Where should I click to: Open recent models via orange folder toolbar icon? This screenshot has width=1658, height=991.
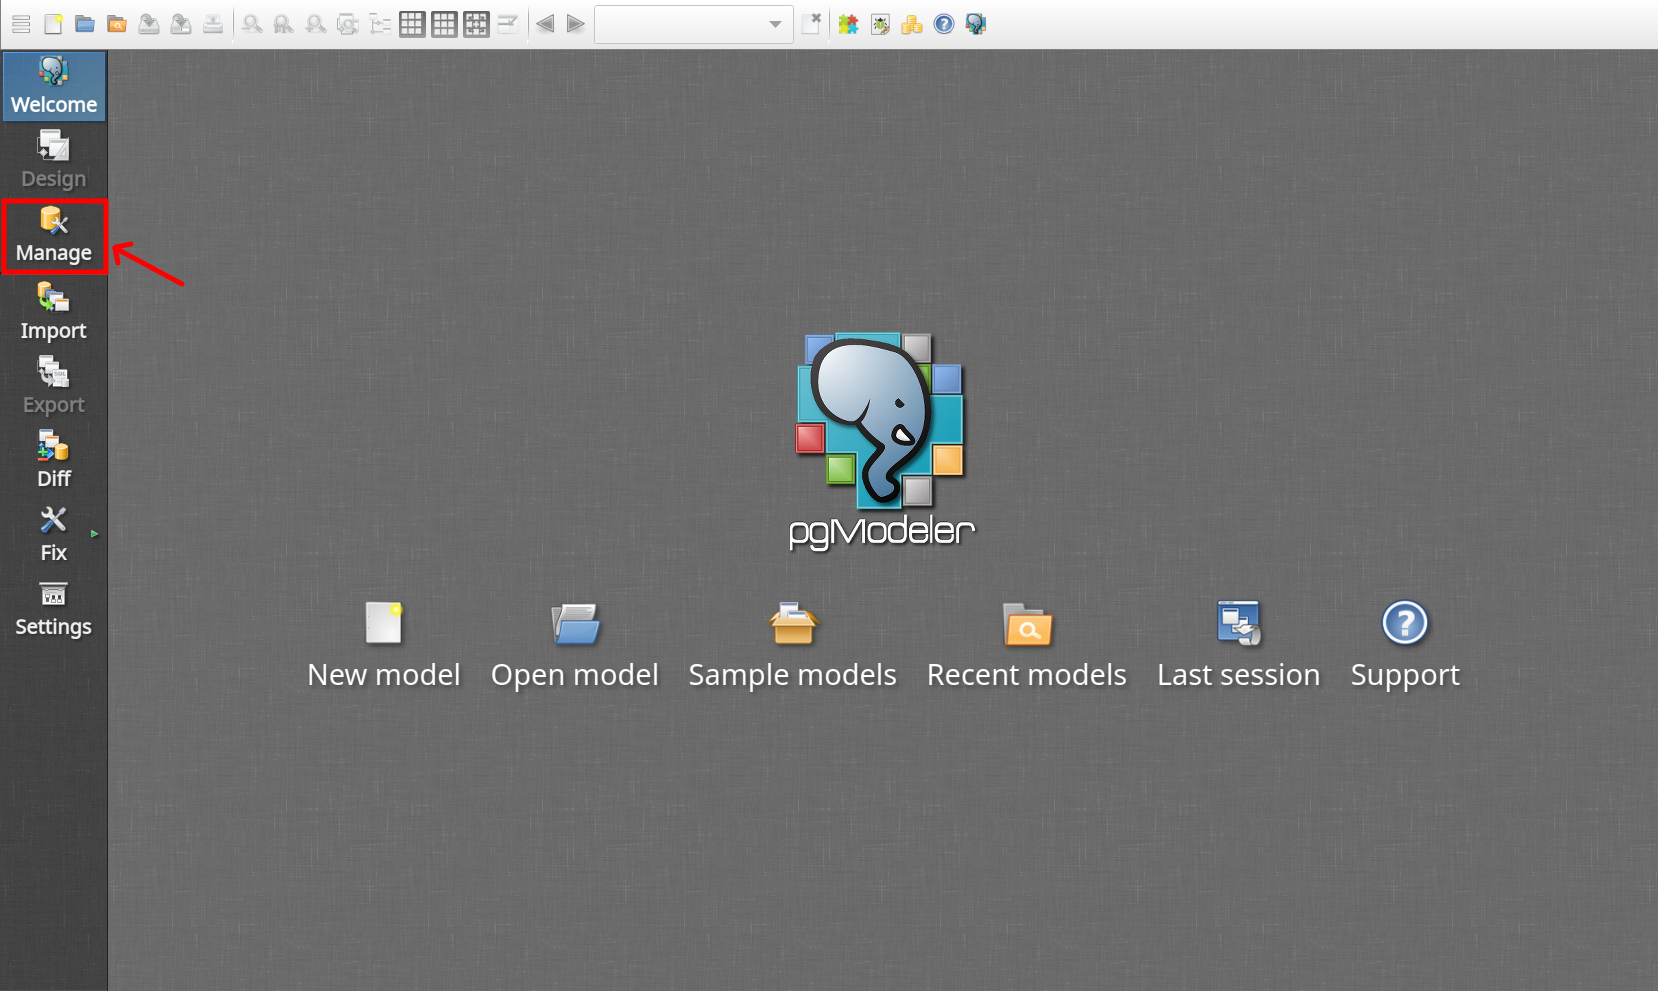click(117, 24)
